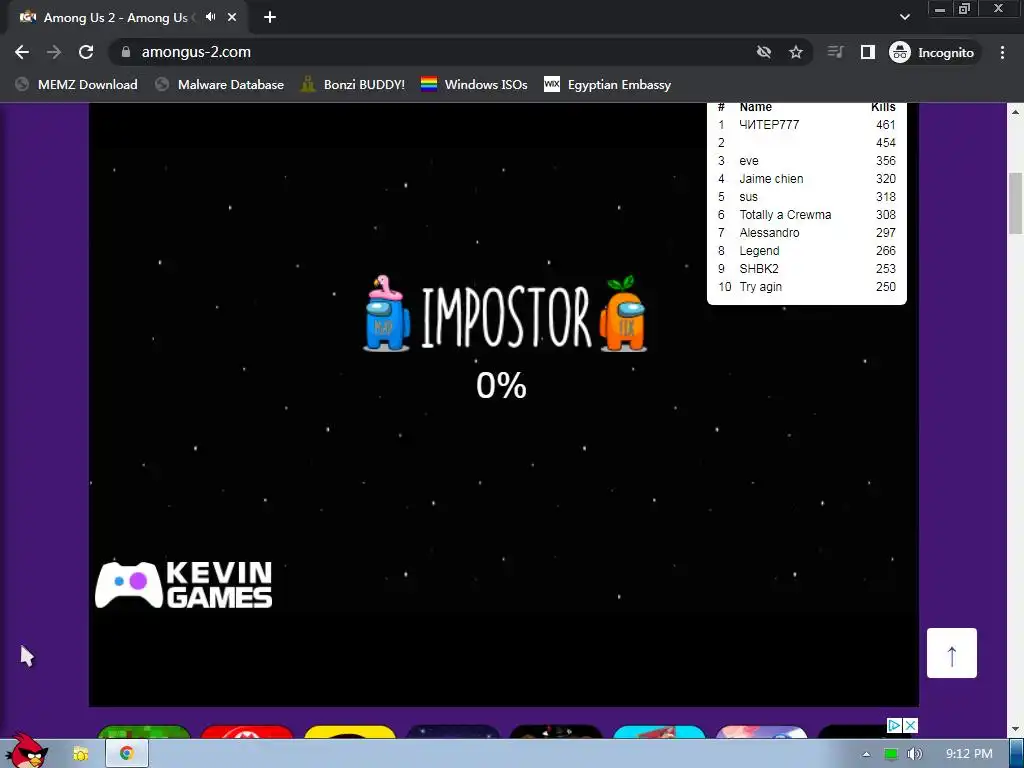Select the Among Us 2 browser tab
1024x768 pixels.
127,18
